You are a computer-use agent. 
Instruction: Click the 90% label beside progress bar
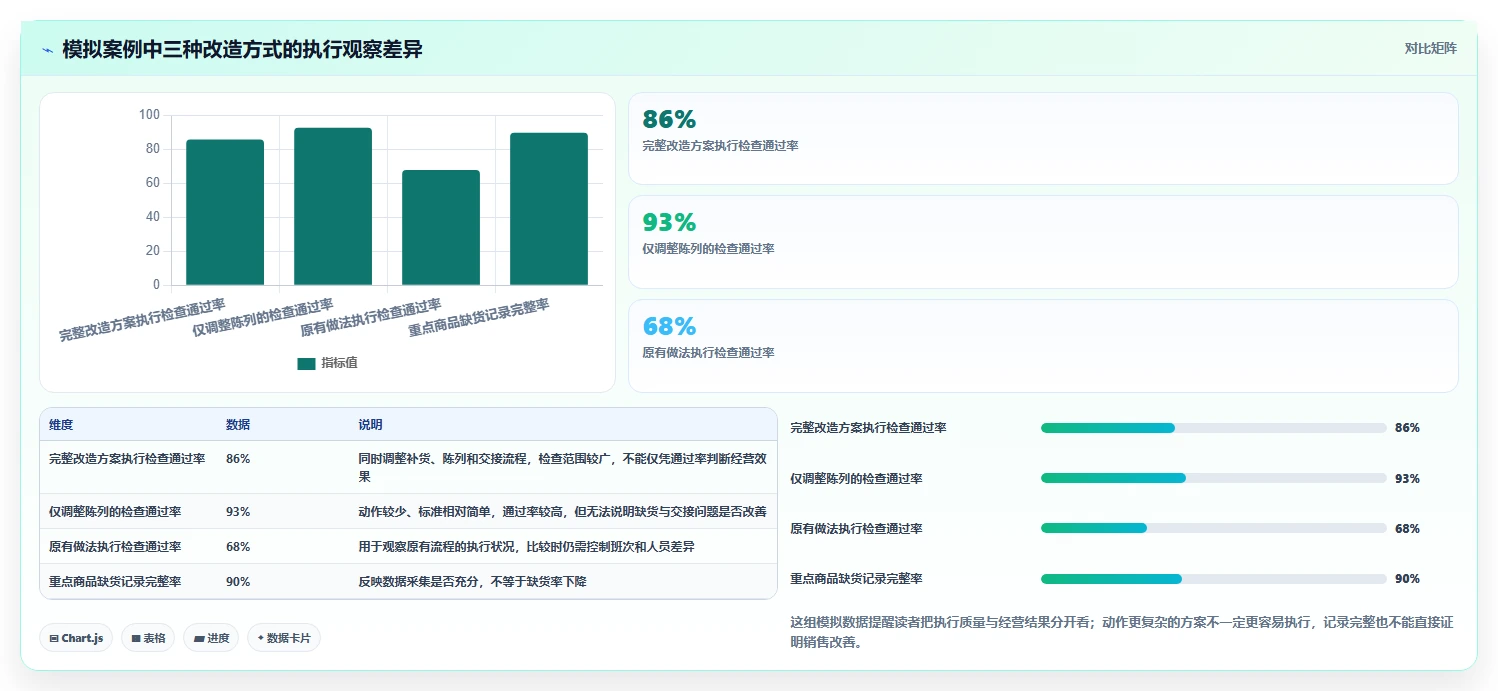click(1407, 579)
